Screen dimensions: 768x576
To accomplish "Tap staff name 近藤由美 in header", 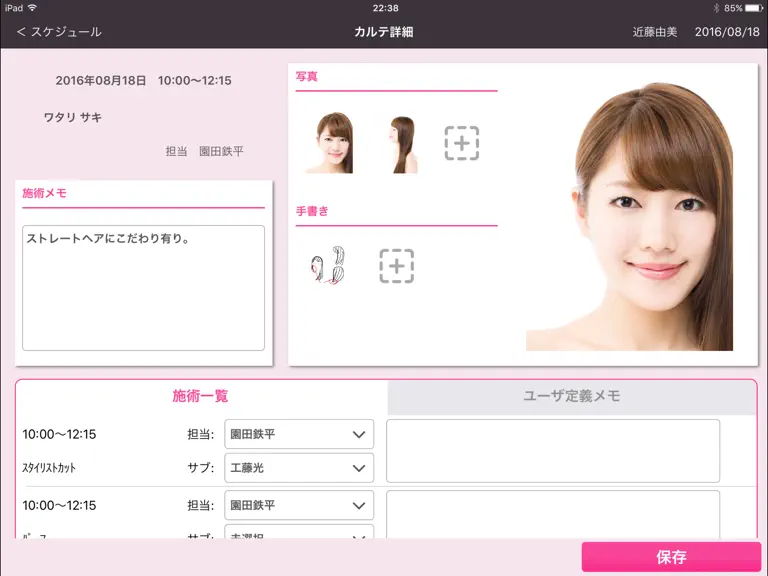I will 654,32.
